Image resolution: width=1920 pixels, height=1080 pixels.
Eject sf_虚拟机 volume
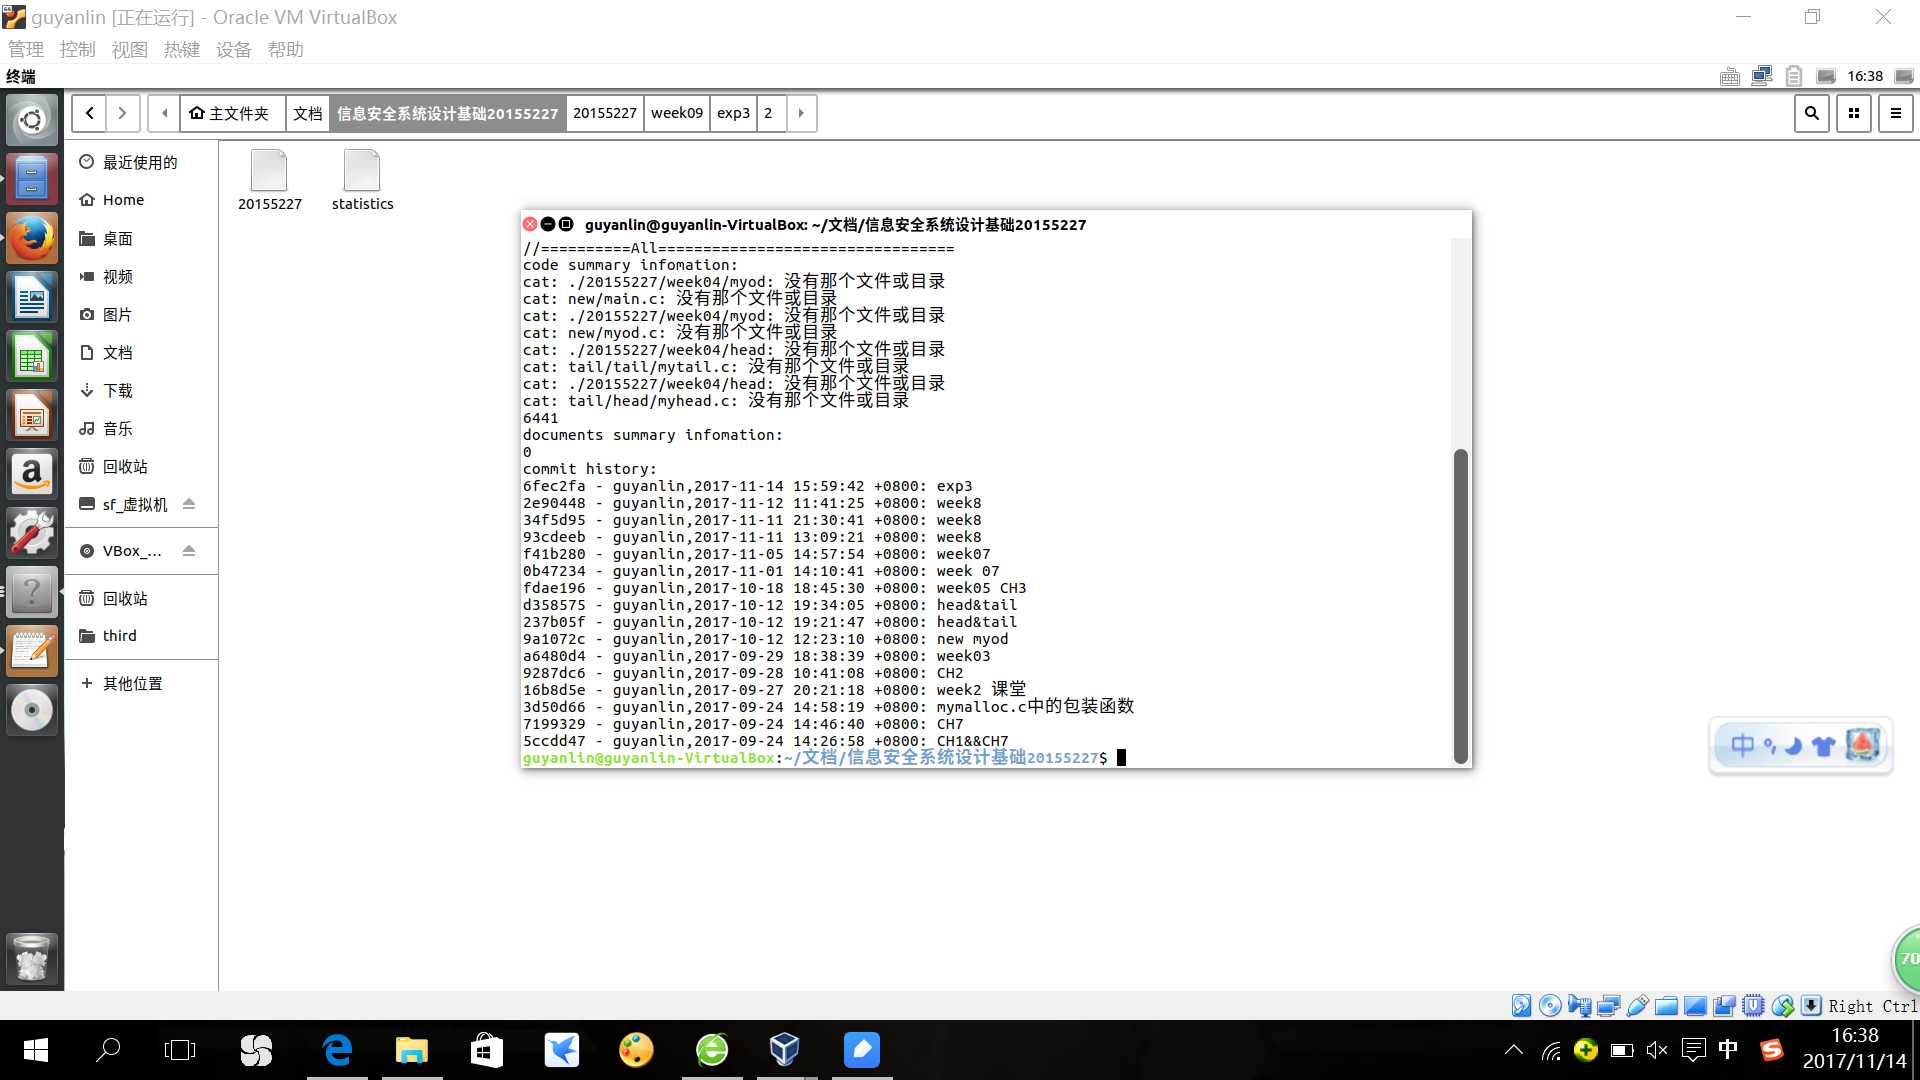pos(189,504)
